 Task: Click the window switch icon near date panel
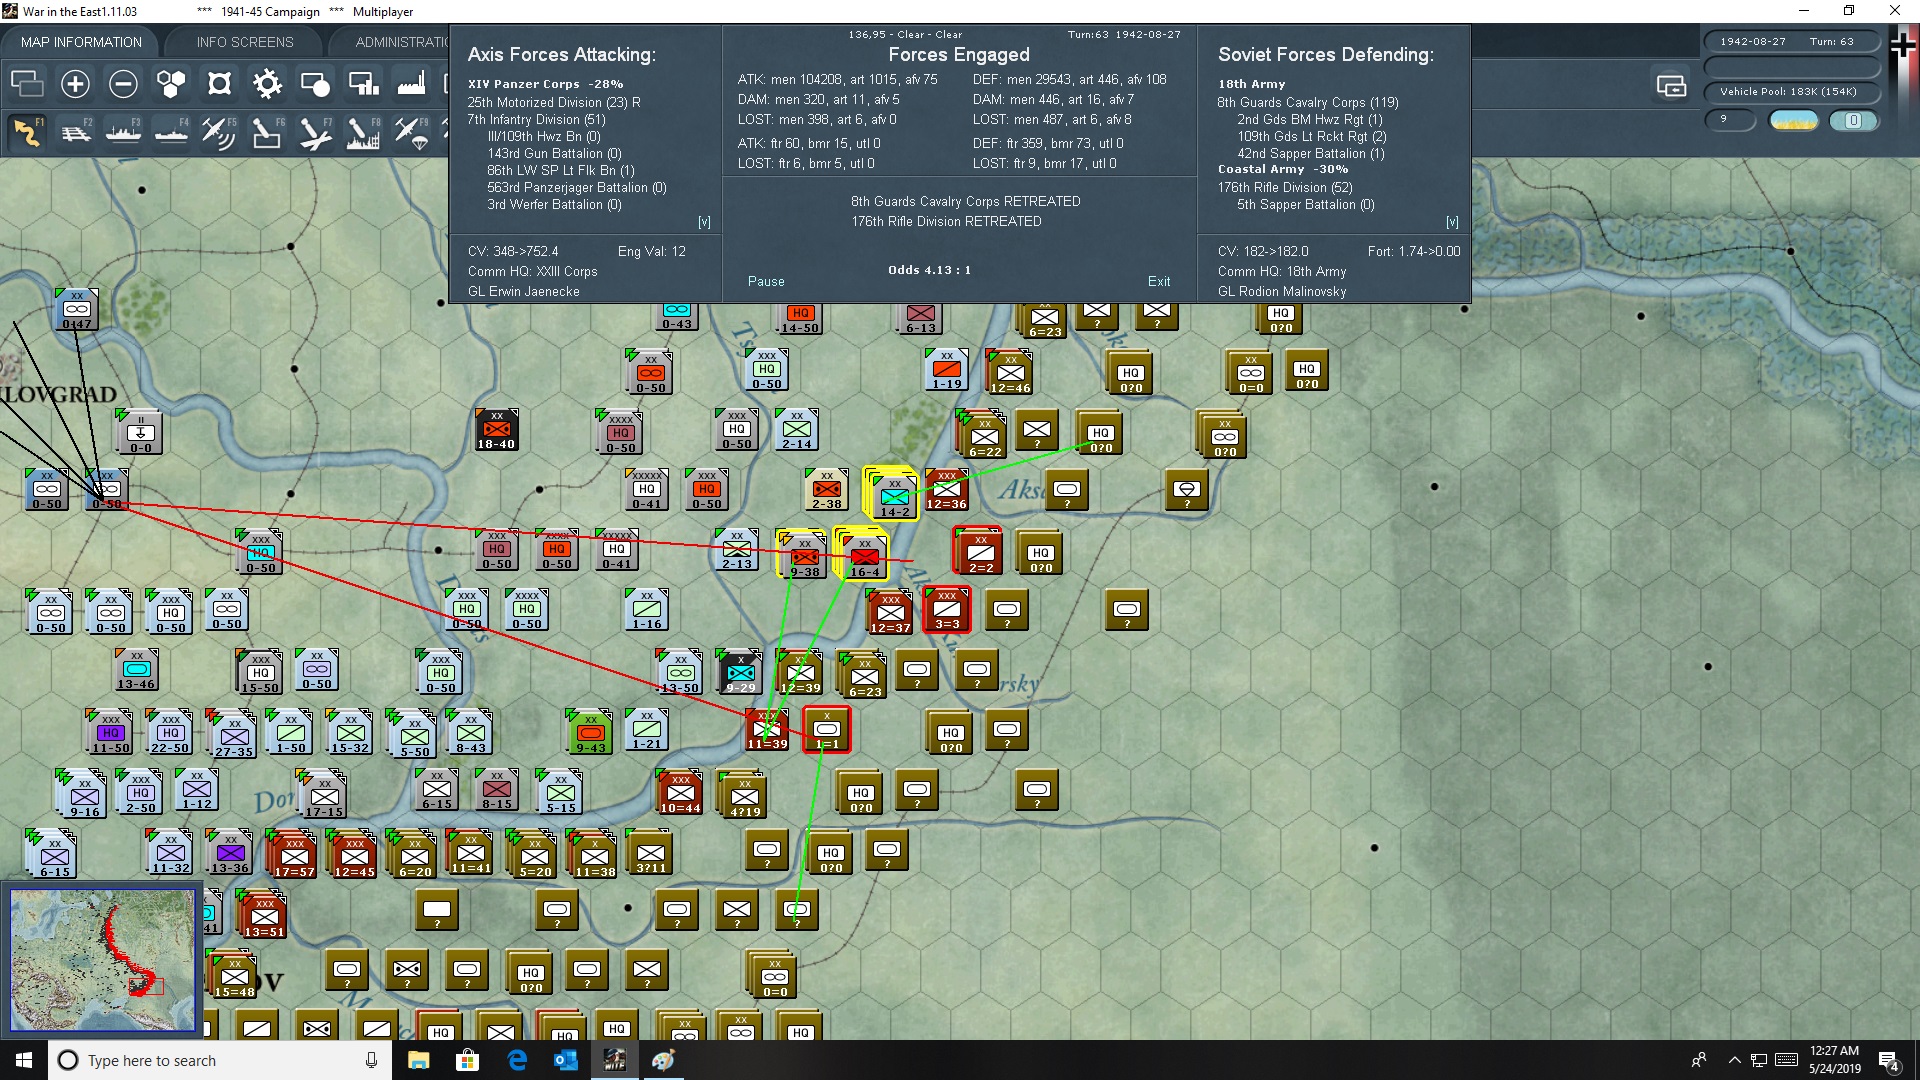[1671, 86]
